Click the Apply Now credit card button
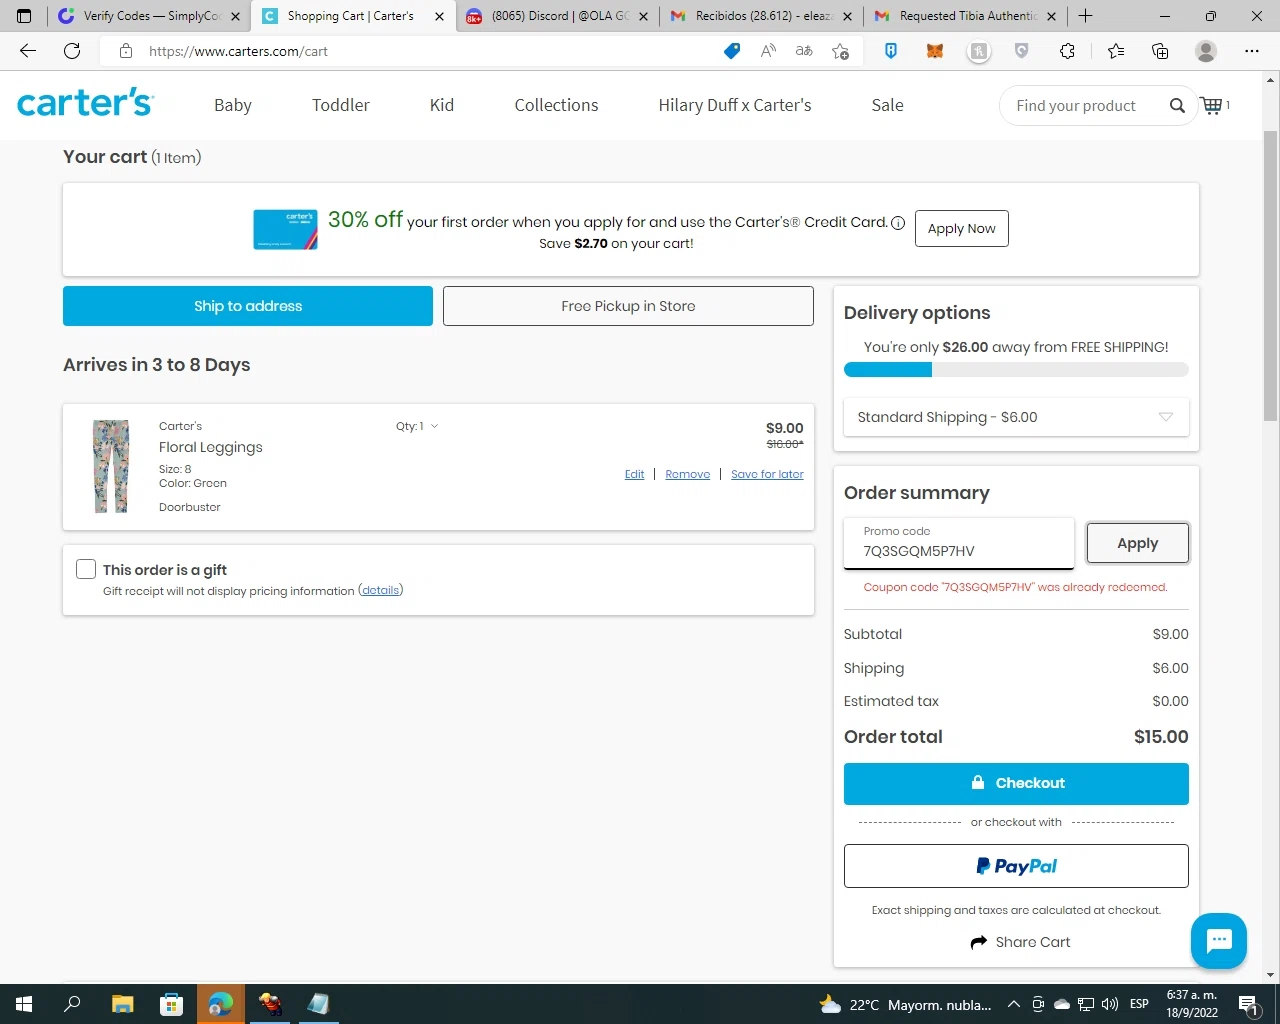Image resolution: width=1280 pixels, height=1024 pixels. (x=961, y=228)
